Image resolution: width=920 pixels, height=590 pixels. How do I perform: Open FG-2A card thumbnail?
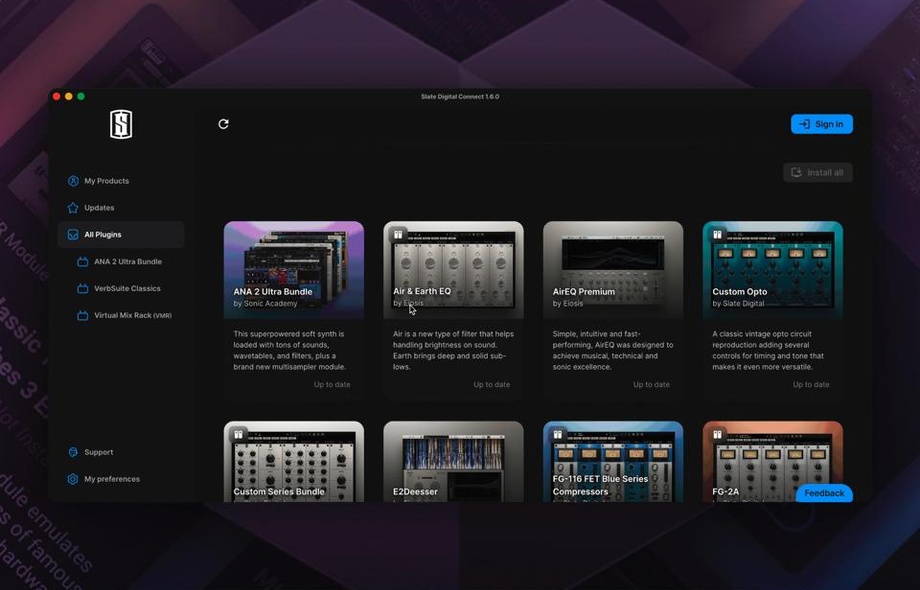pos(772,462)
